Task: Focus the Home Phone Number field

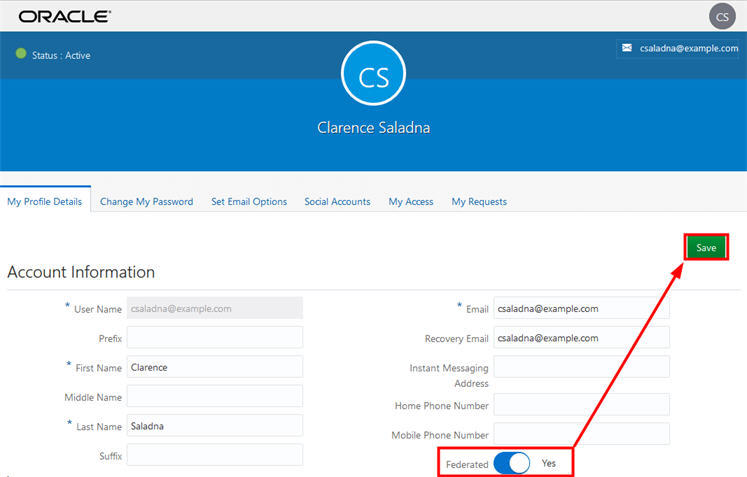Action: (581, 405)
